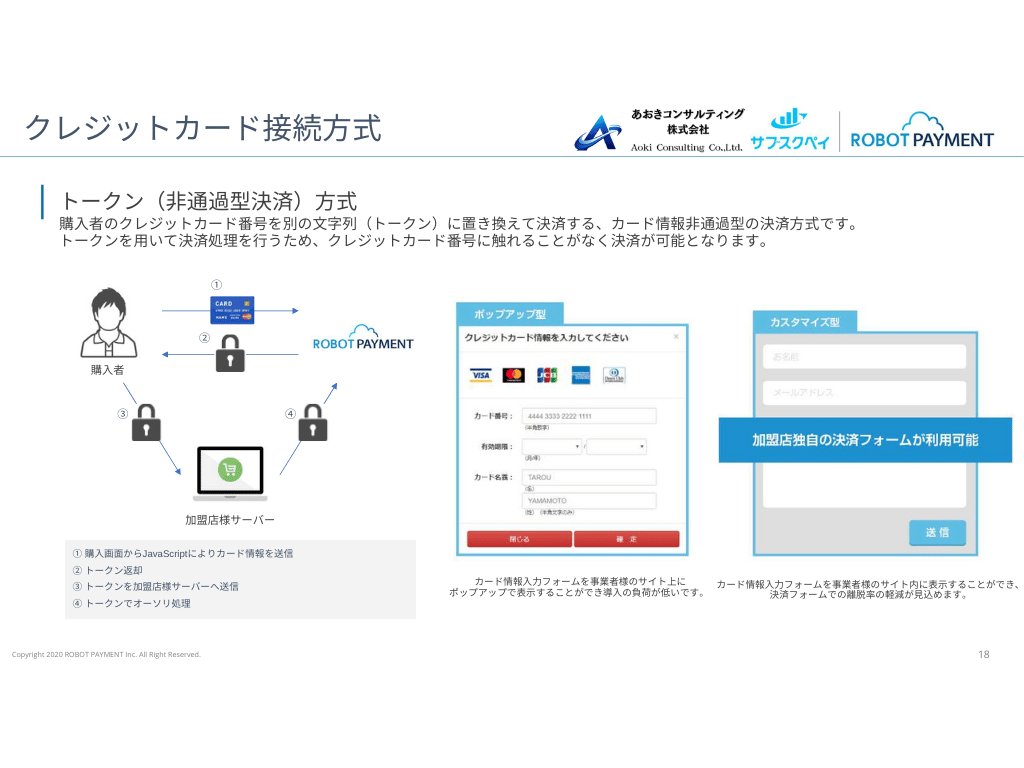The image size is (1024, 768).
Task: Click the VISA card logo
Action: click(x=481, y=375)
